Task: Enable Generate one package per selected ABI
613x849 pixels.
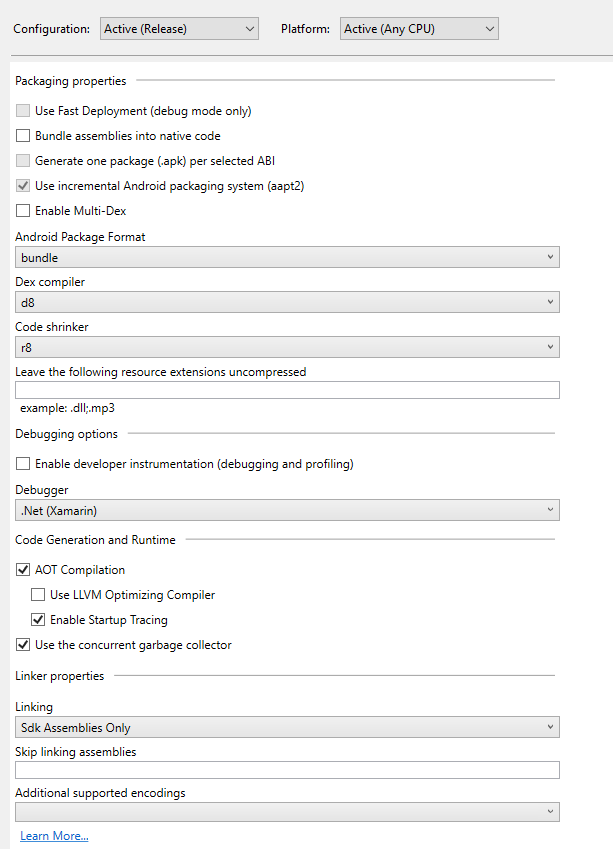Action: point(23,160)
